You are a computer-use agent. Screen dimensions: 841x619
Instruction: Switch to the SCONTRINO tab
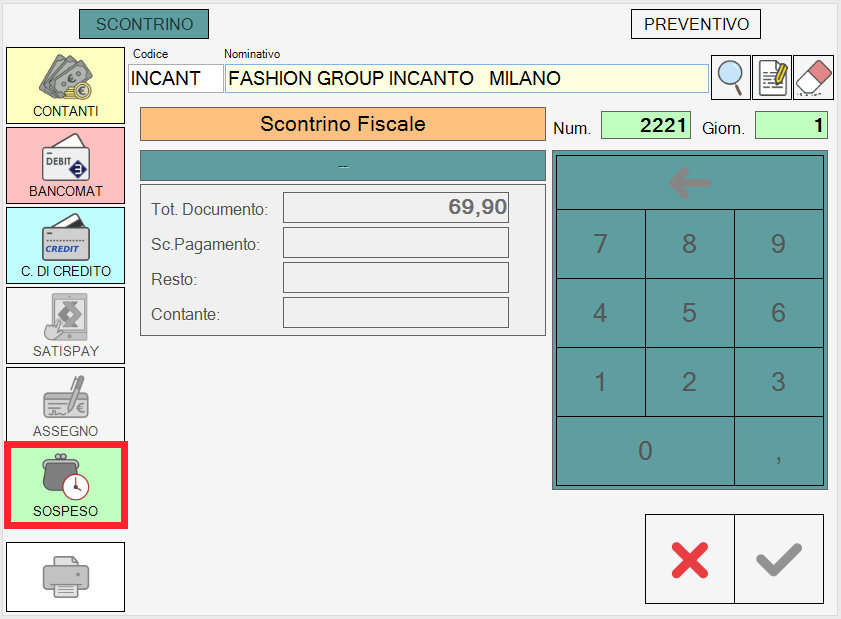(144, 24)
